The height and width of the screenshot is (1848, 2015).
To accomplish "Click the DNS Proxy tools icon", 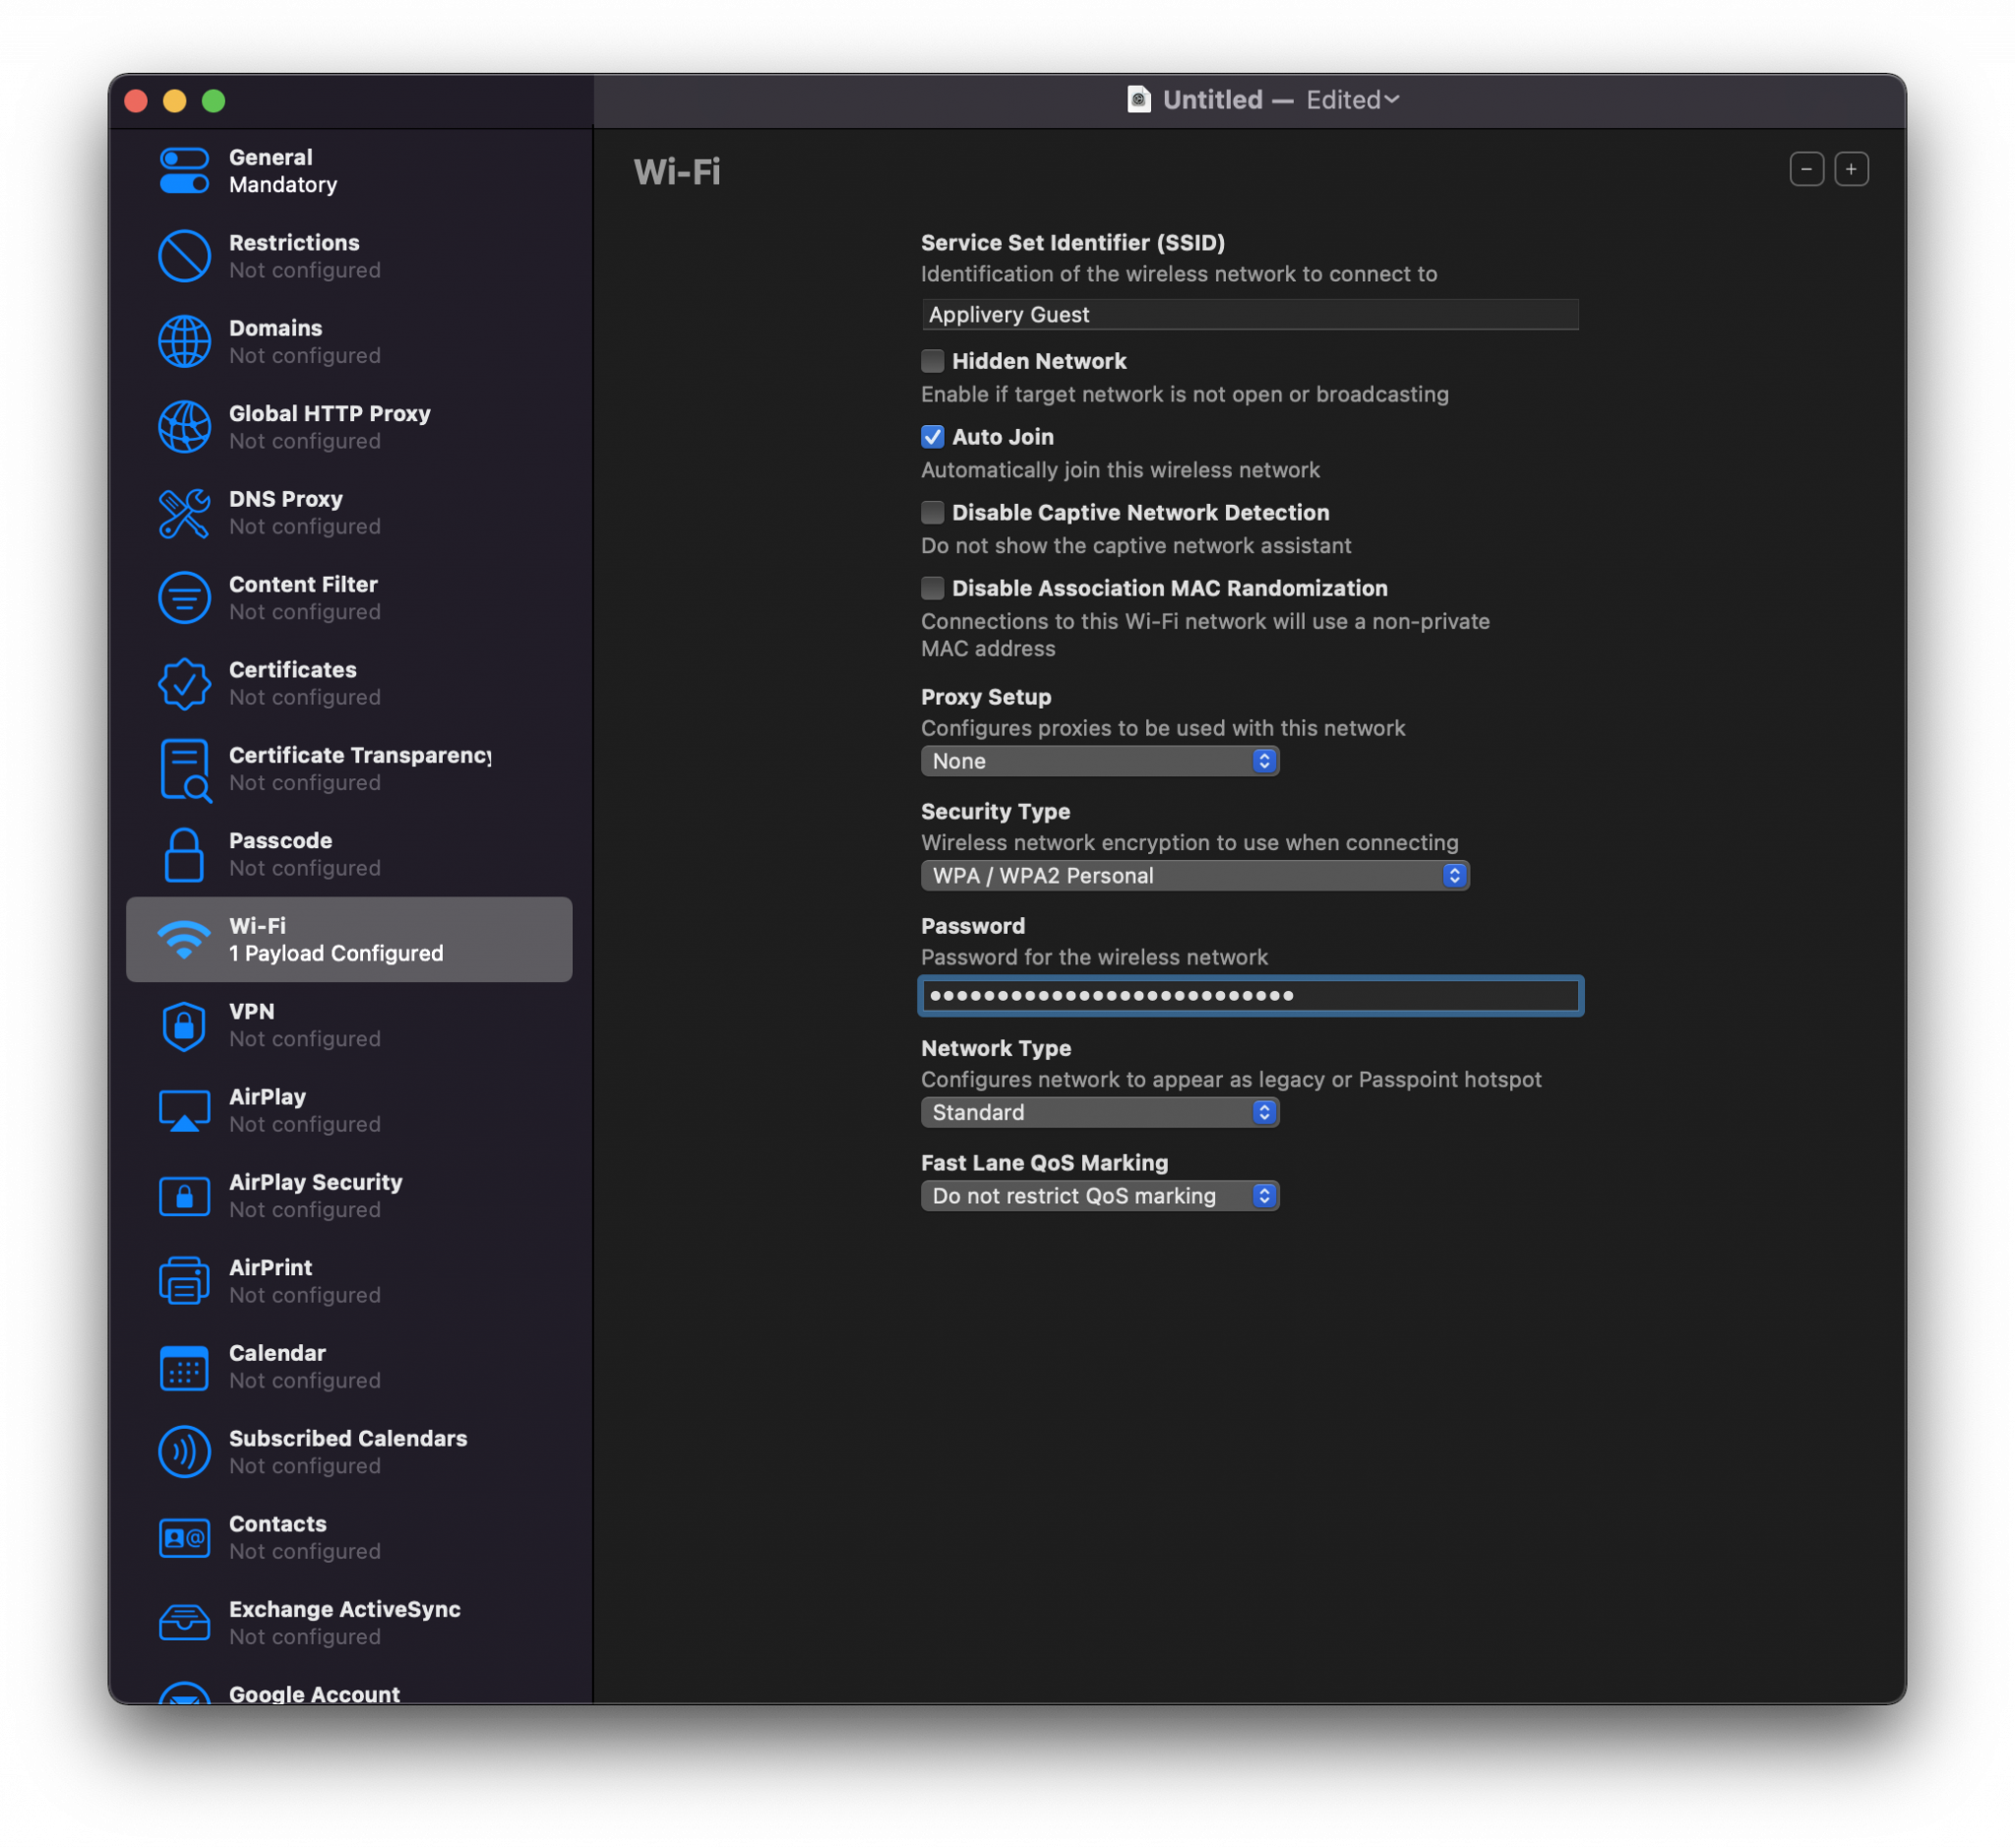I will 184,512.
